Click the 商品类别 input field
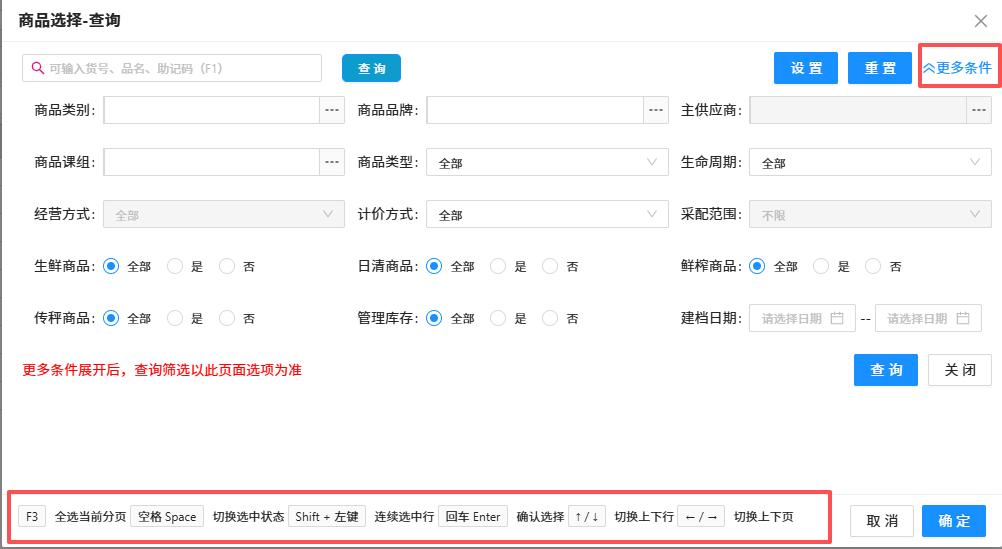 [x=212, y=110]
